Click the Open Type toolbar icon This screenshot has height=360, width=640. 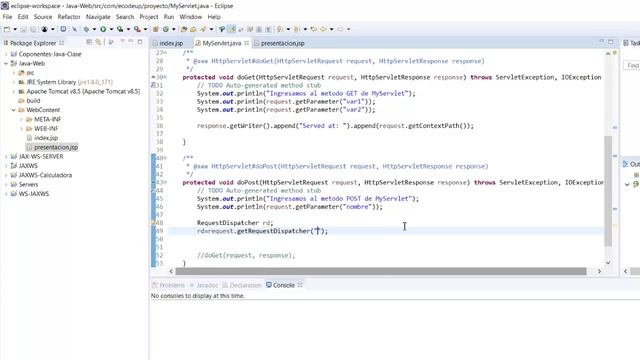pos(184,29)
